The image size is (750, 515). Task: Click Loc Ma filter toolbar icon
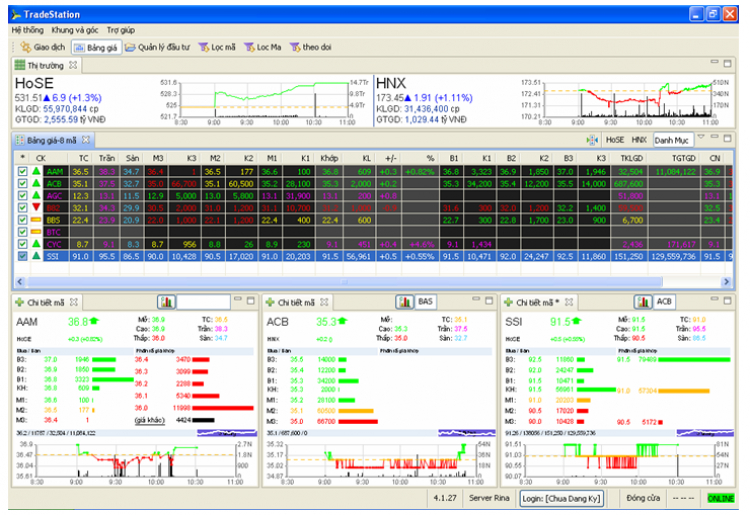point(263,47)
